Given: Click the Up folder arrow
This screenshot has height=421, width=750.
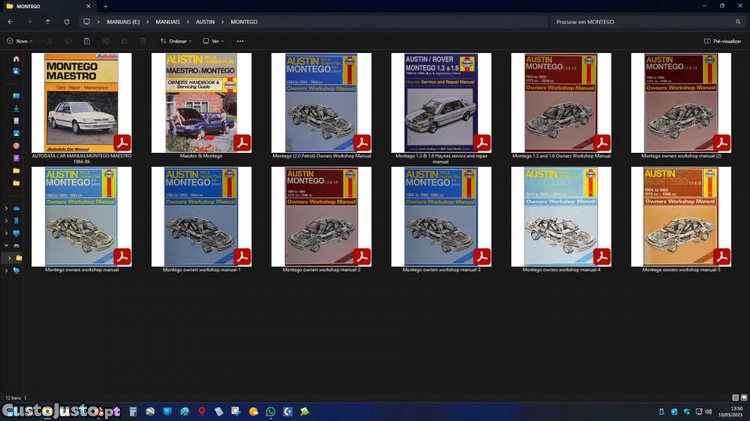Looking at the screenshot, I should point(47,21).
